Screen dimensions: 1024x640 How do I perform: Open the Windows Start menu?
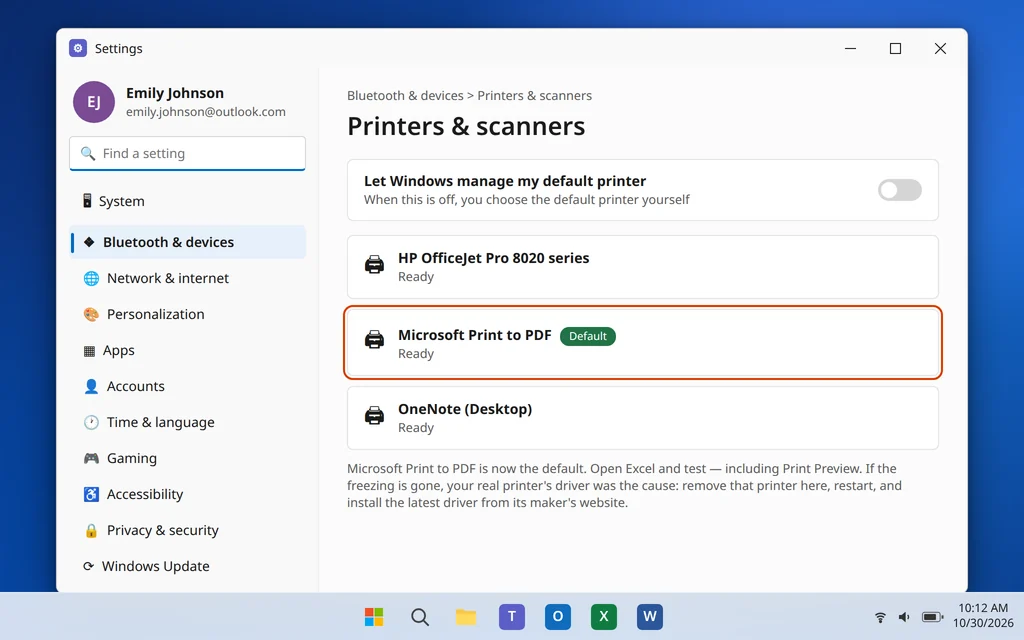coord(374,616)
